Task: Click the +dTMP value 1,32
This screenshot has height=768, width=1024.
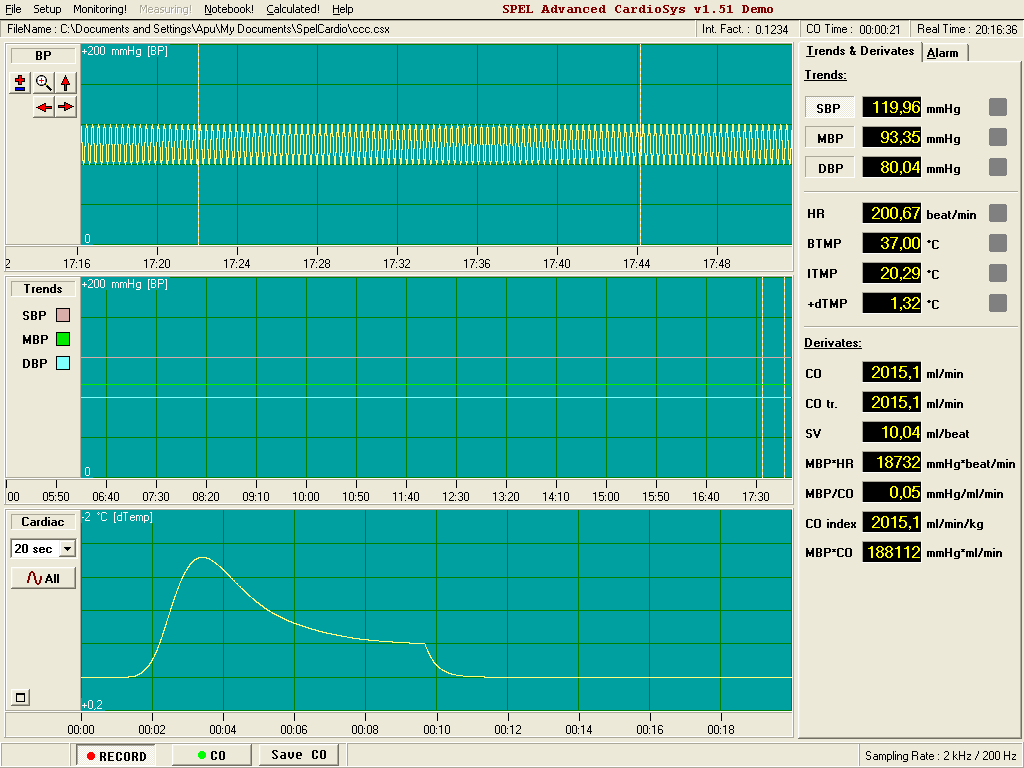Action: 891,303
